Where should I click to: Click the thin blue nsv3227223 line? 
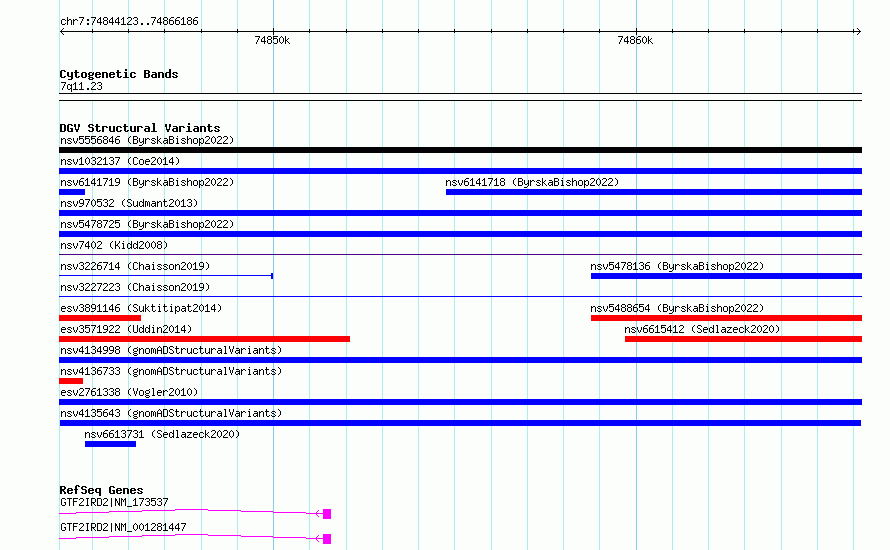click(x=460, y=296)
